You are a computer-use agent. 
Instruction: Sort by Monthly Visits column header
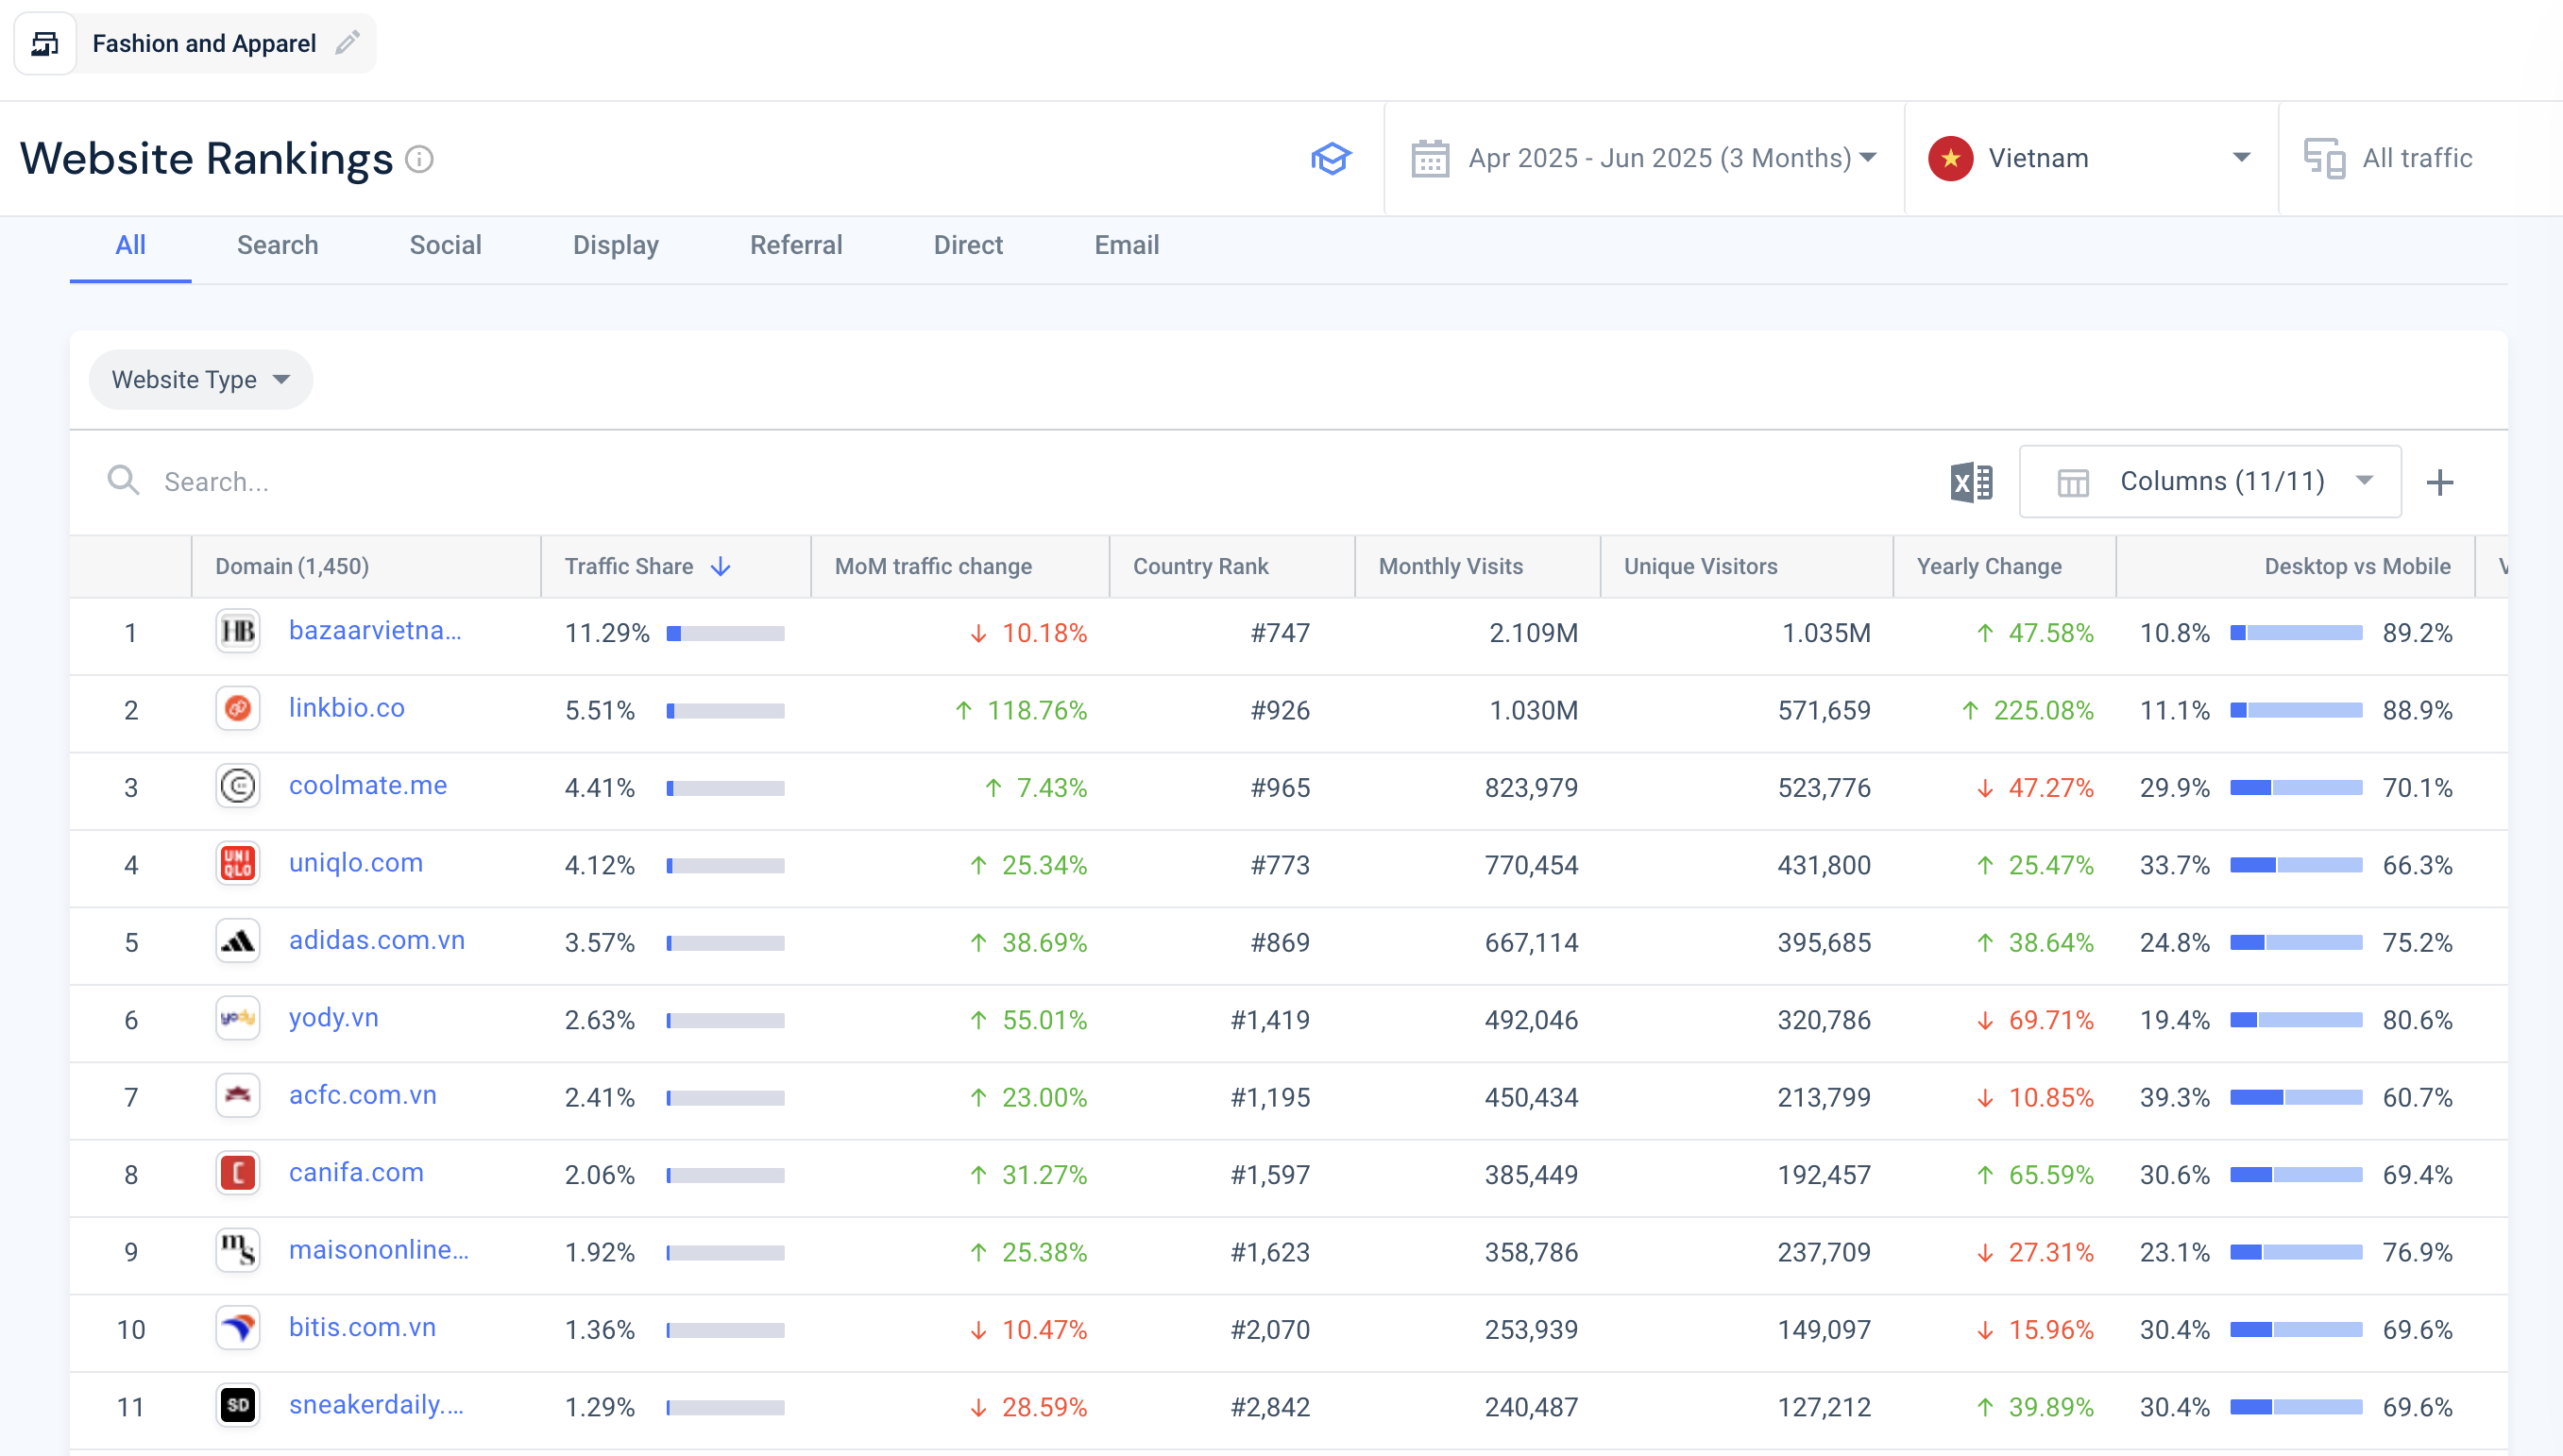[x=1450, y=567]
